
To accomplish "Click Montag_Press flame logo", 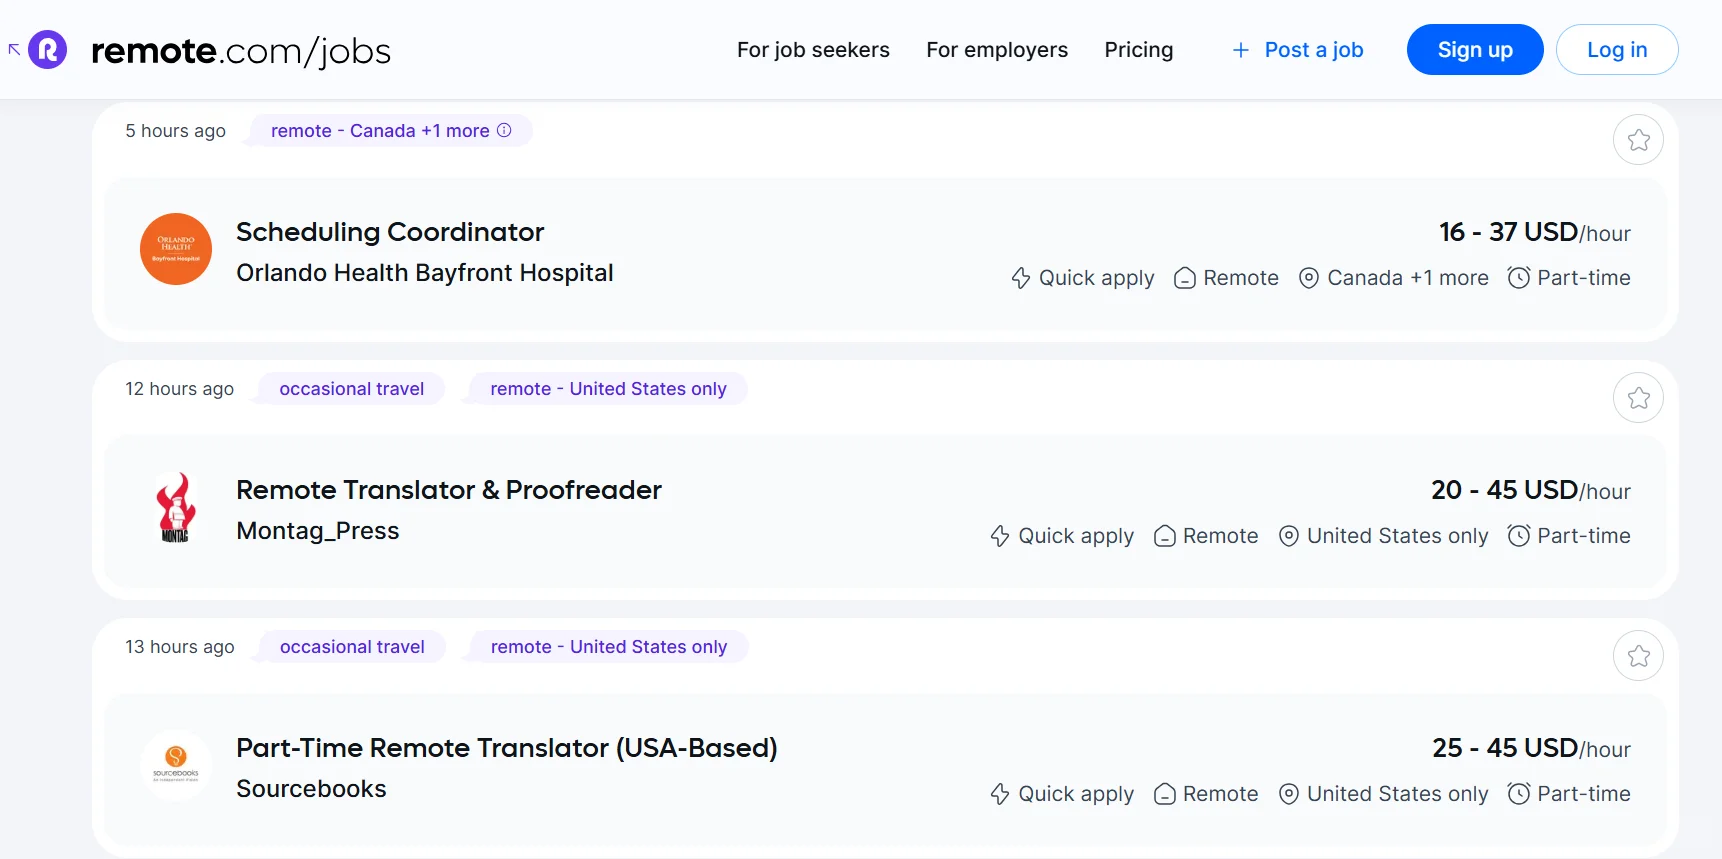I will click(x=176, y=507).
